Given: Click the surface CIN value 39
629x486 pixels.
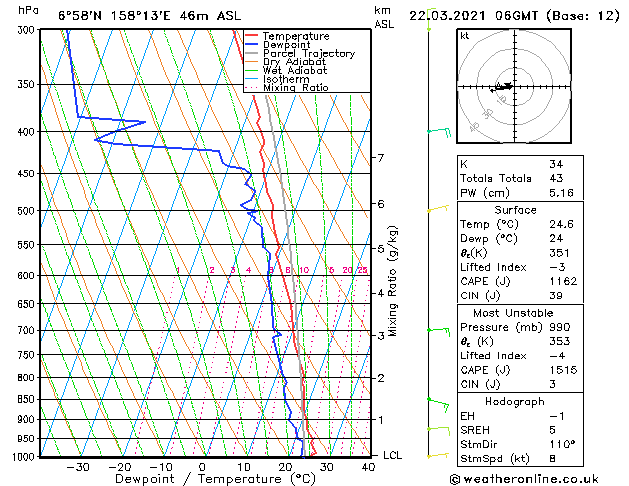Looking at the screenshot, I should coord(556,296).
